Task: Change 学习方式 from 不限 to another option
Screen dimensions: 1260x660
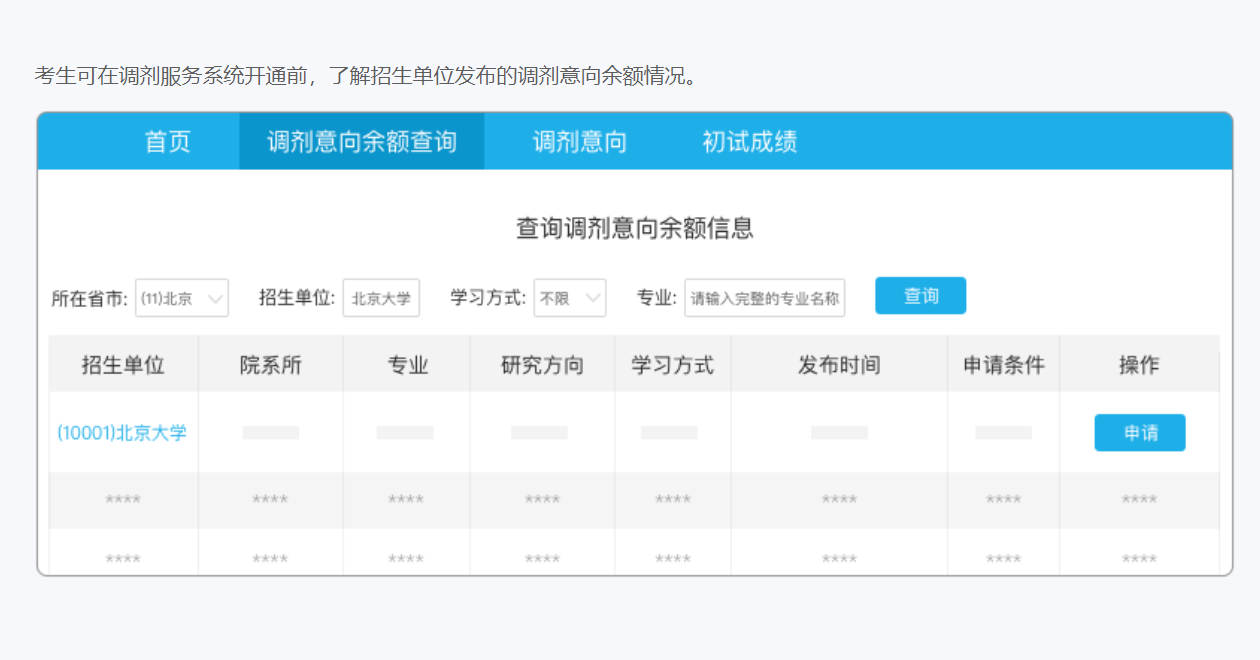Action: 570,297
